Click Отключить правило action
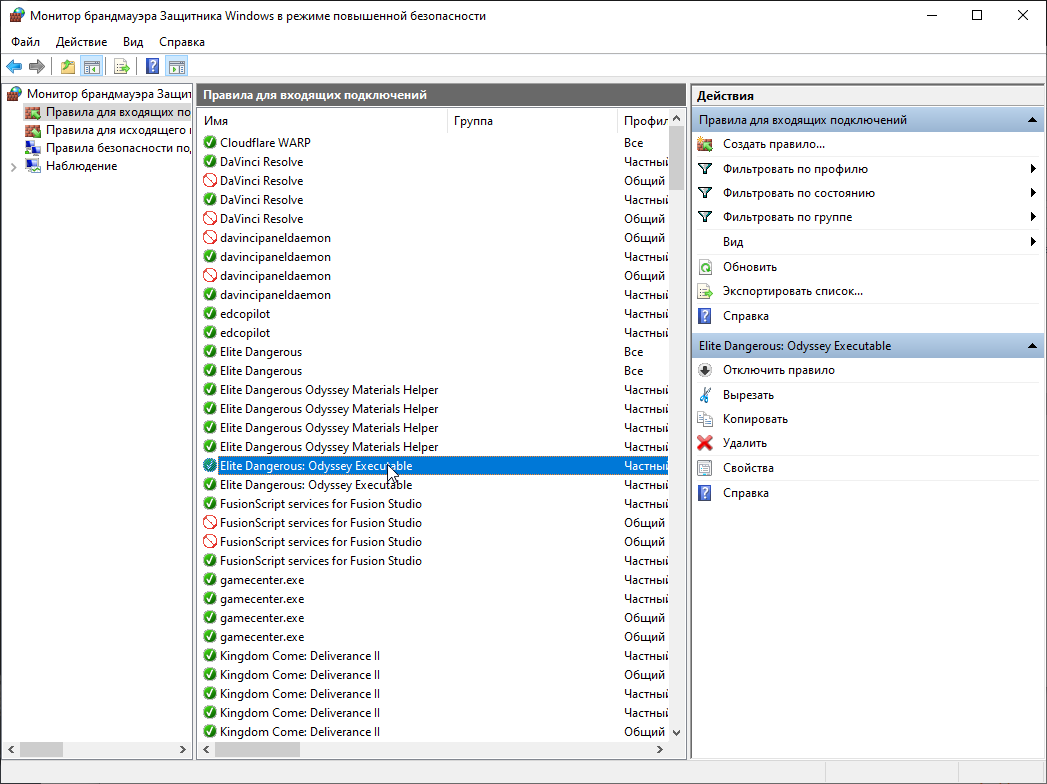The width and height of the screenshot is (1047, 784). tap(779, 370)
